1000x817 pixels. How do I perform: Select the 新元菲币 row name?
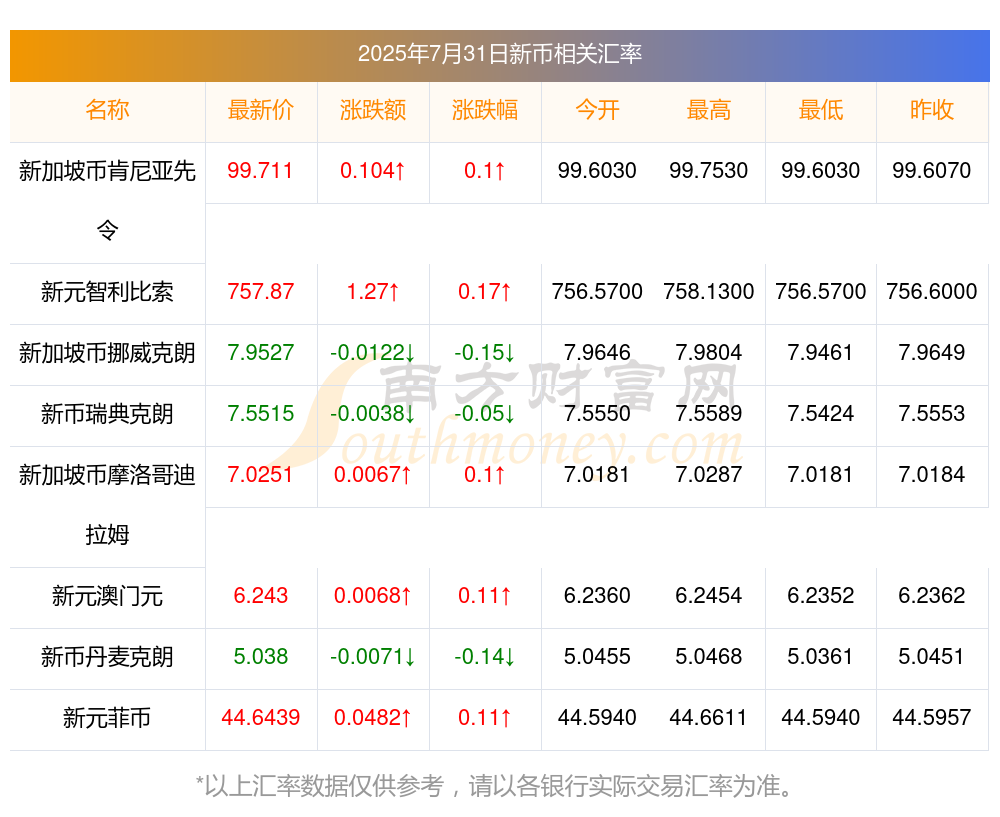pyautogui.click(x=107, y=718)
